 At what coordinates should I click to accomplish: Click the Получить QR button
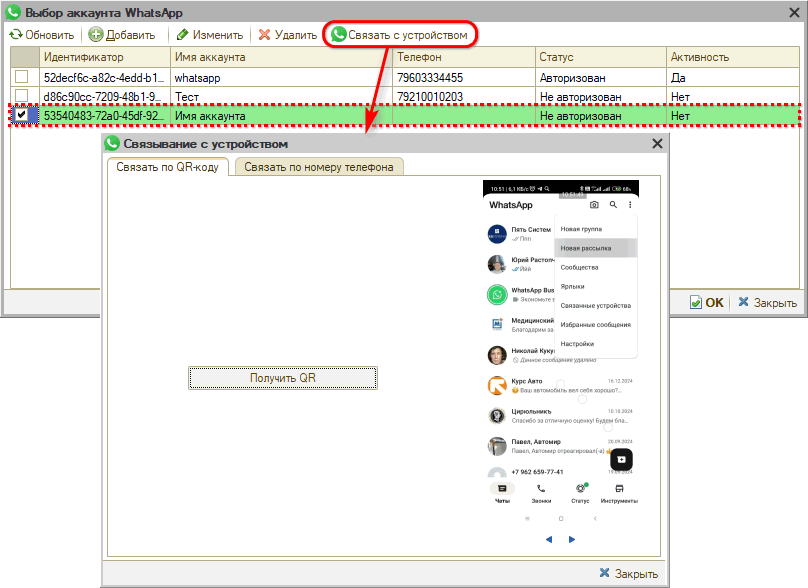click(282, 378)
